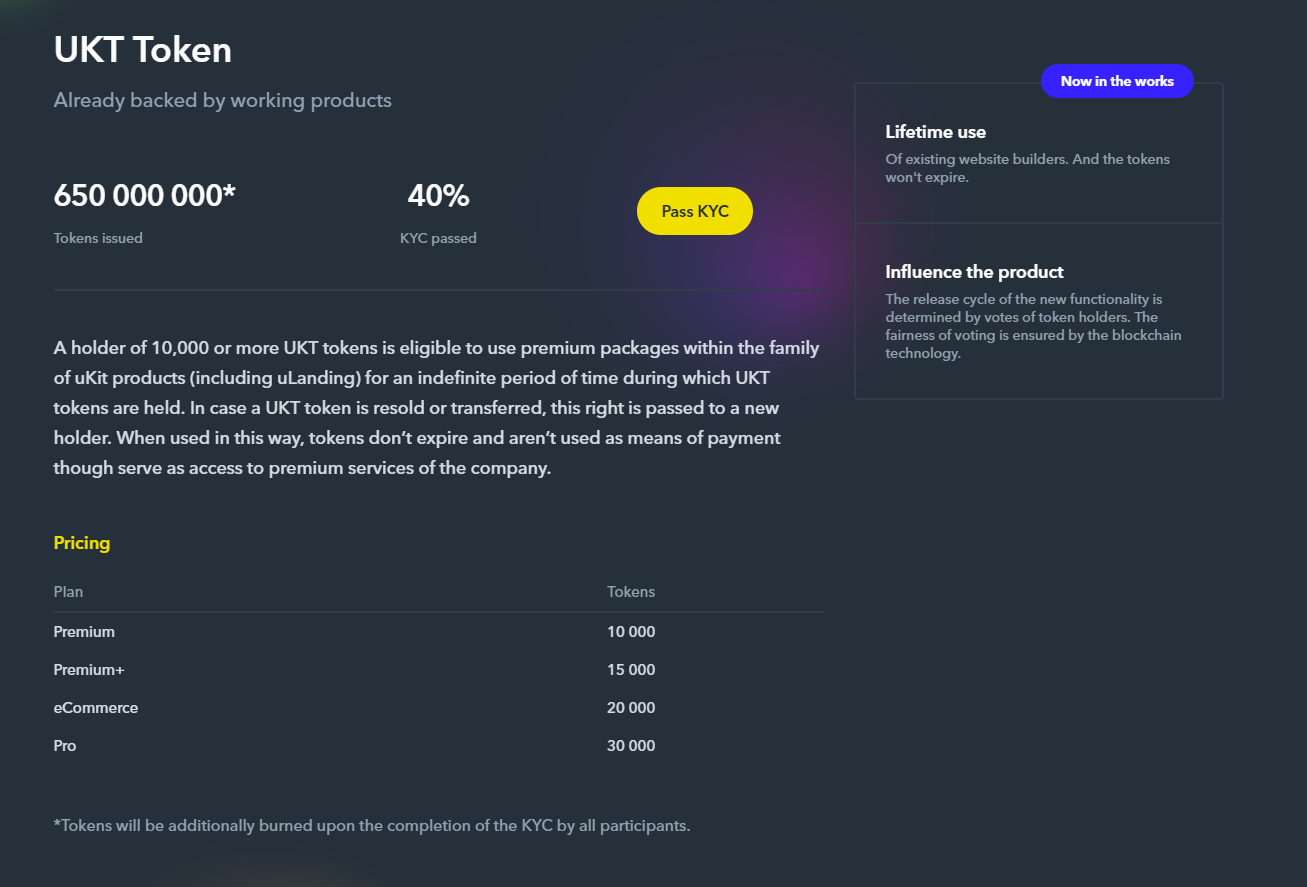The height and width of the screenshot is (887, 1307).
Task: Click the yellow Pass KYC button
Action: (x=694, y=211)
